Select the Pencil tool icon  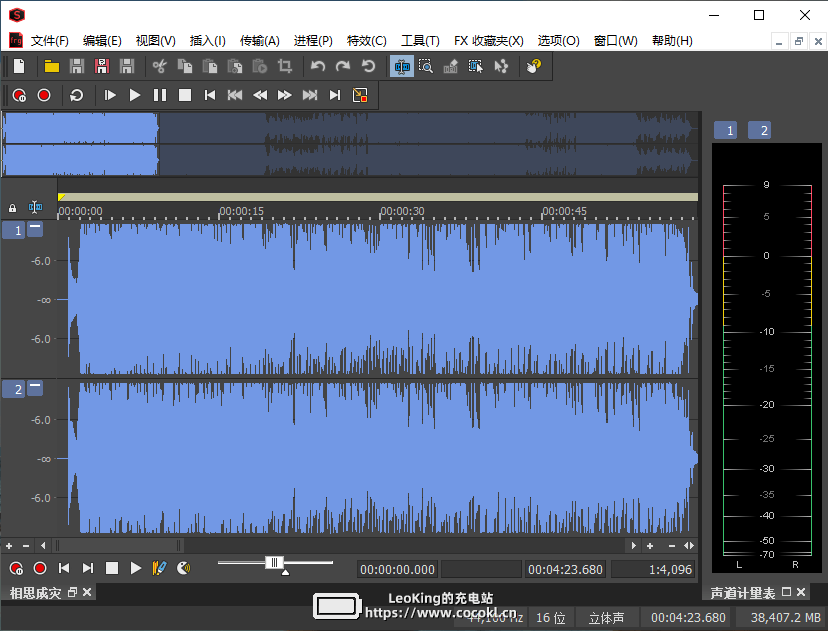pyautogui.click(x=450, y=66)
